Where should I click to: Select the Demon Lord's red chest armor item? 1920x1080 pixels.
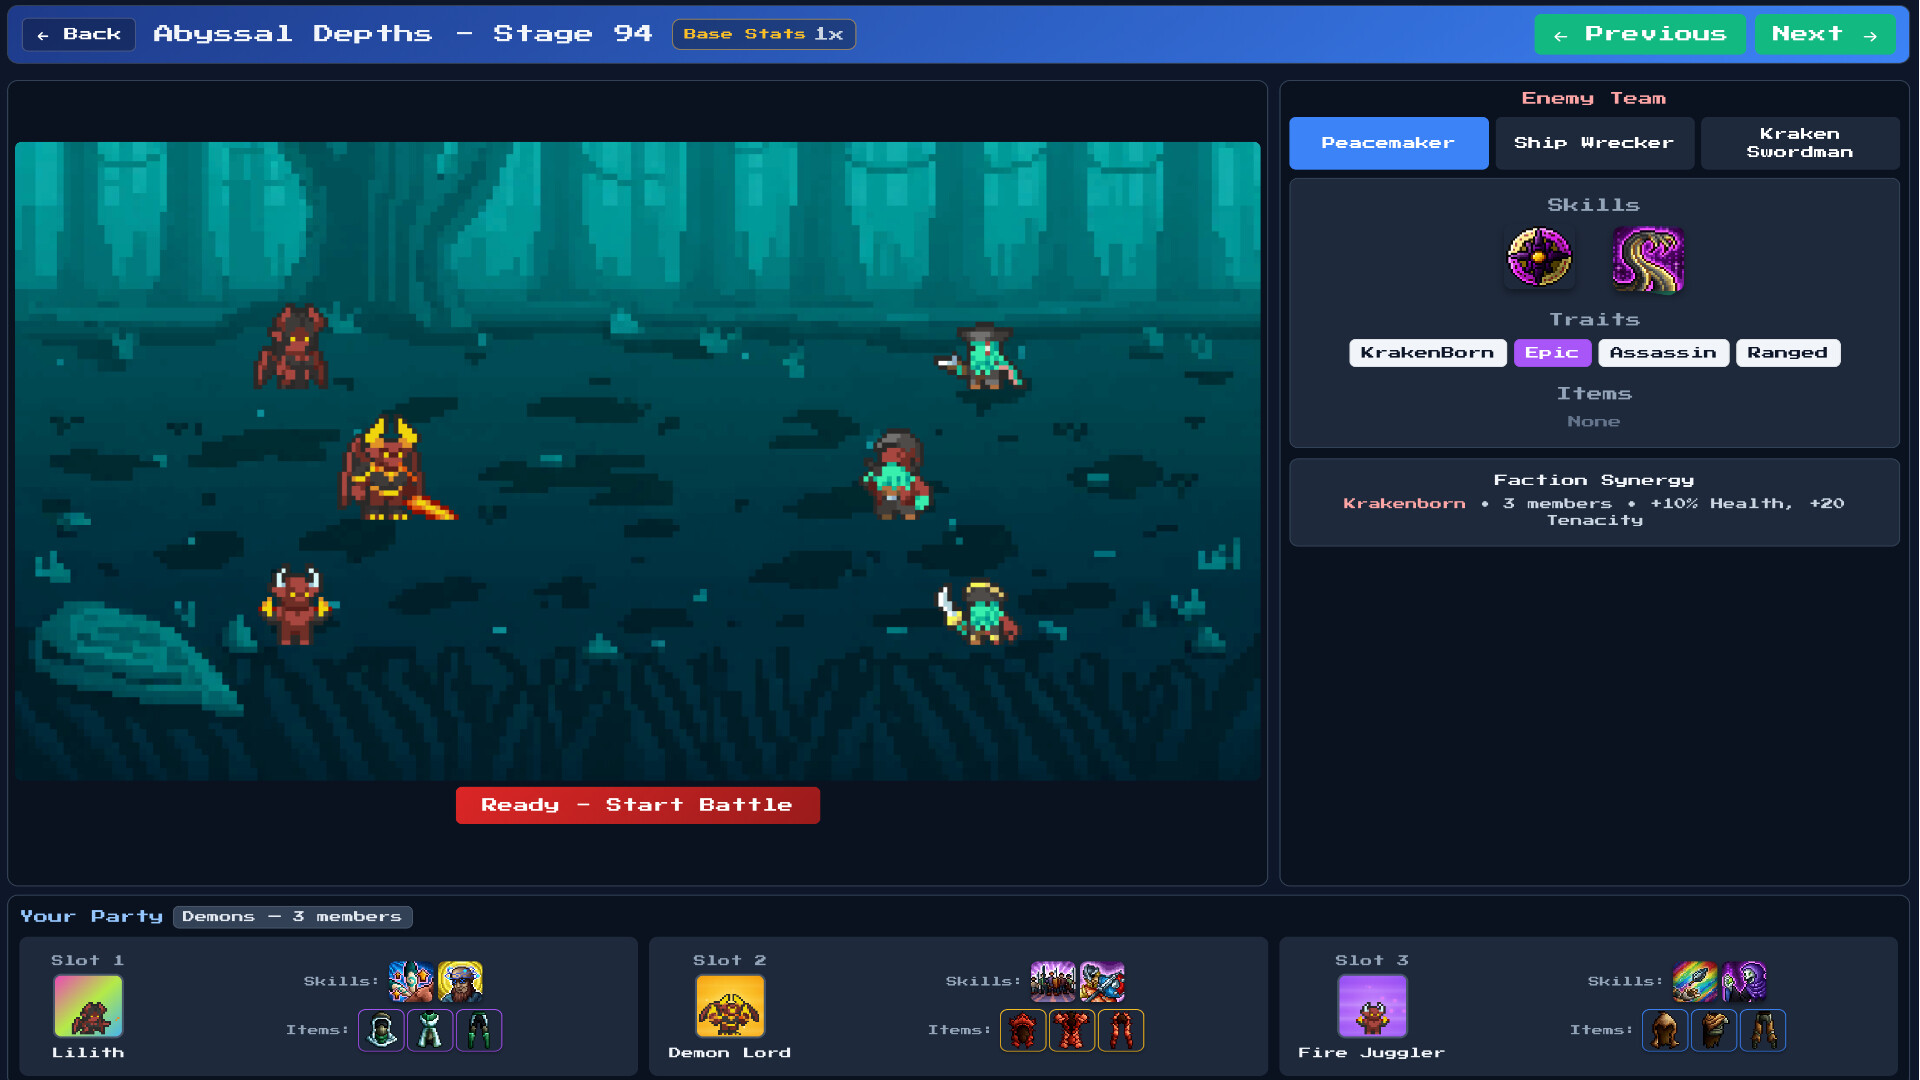[x=1072, y=1030]
